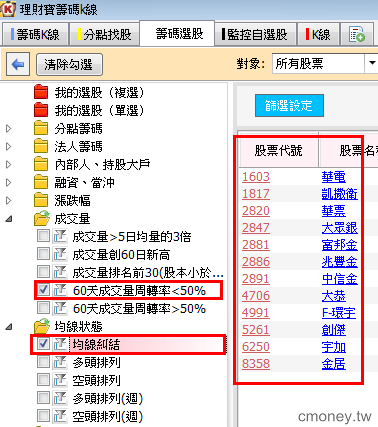
Task: Click the 清除勾選 button
Action: pyautogui.click(x=69, y=64)
